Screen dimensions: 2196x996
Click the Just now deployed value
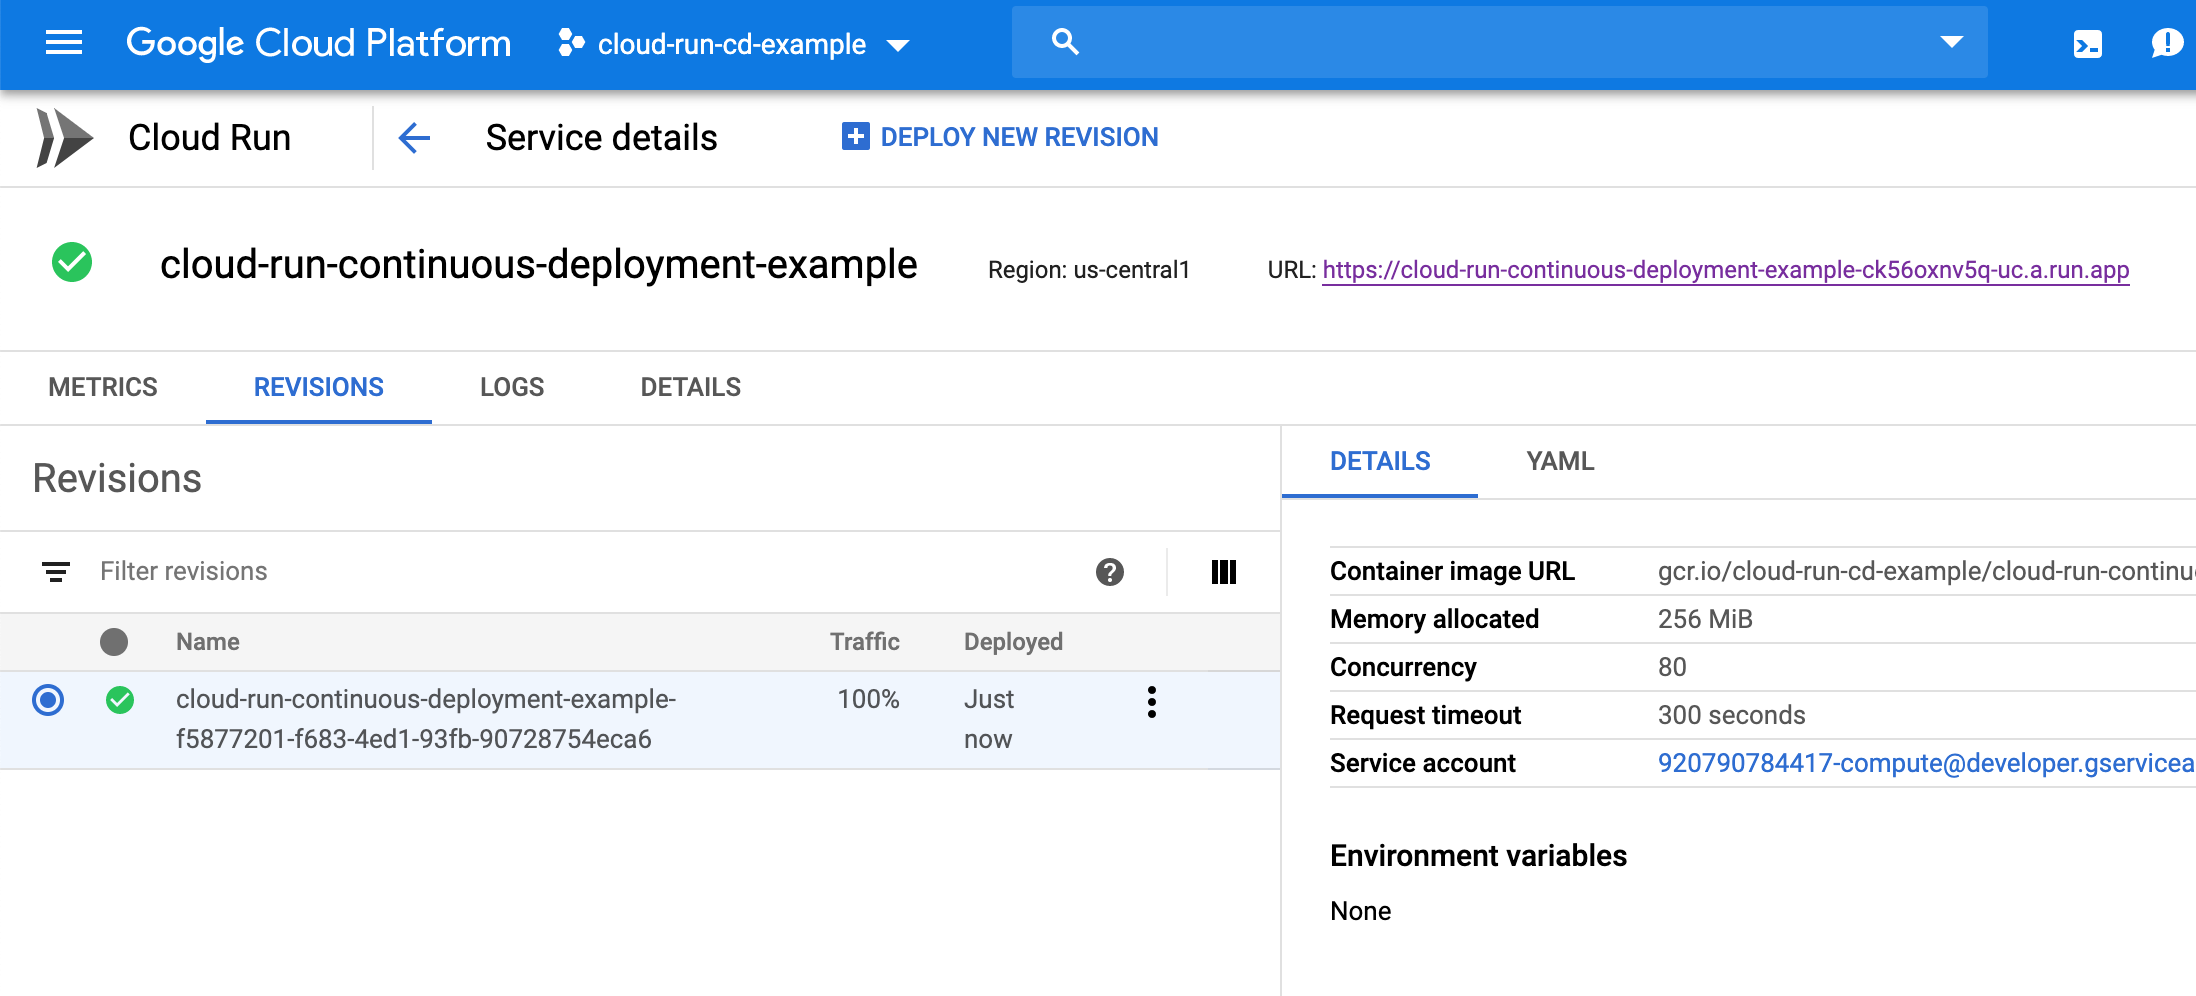(x=989, y=719)
